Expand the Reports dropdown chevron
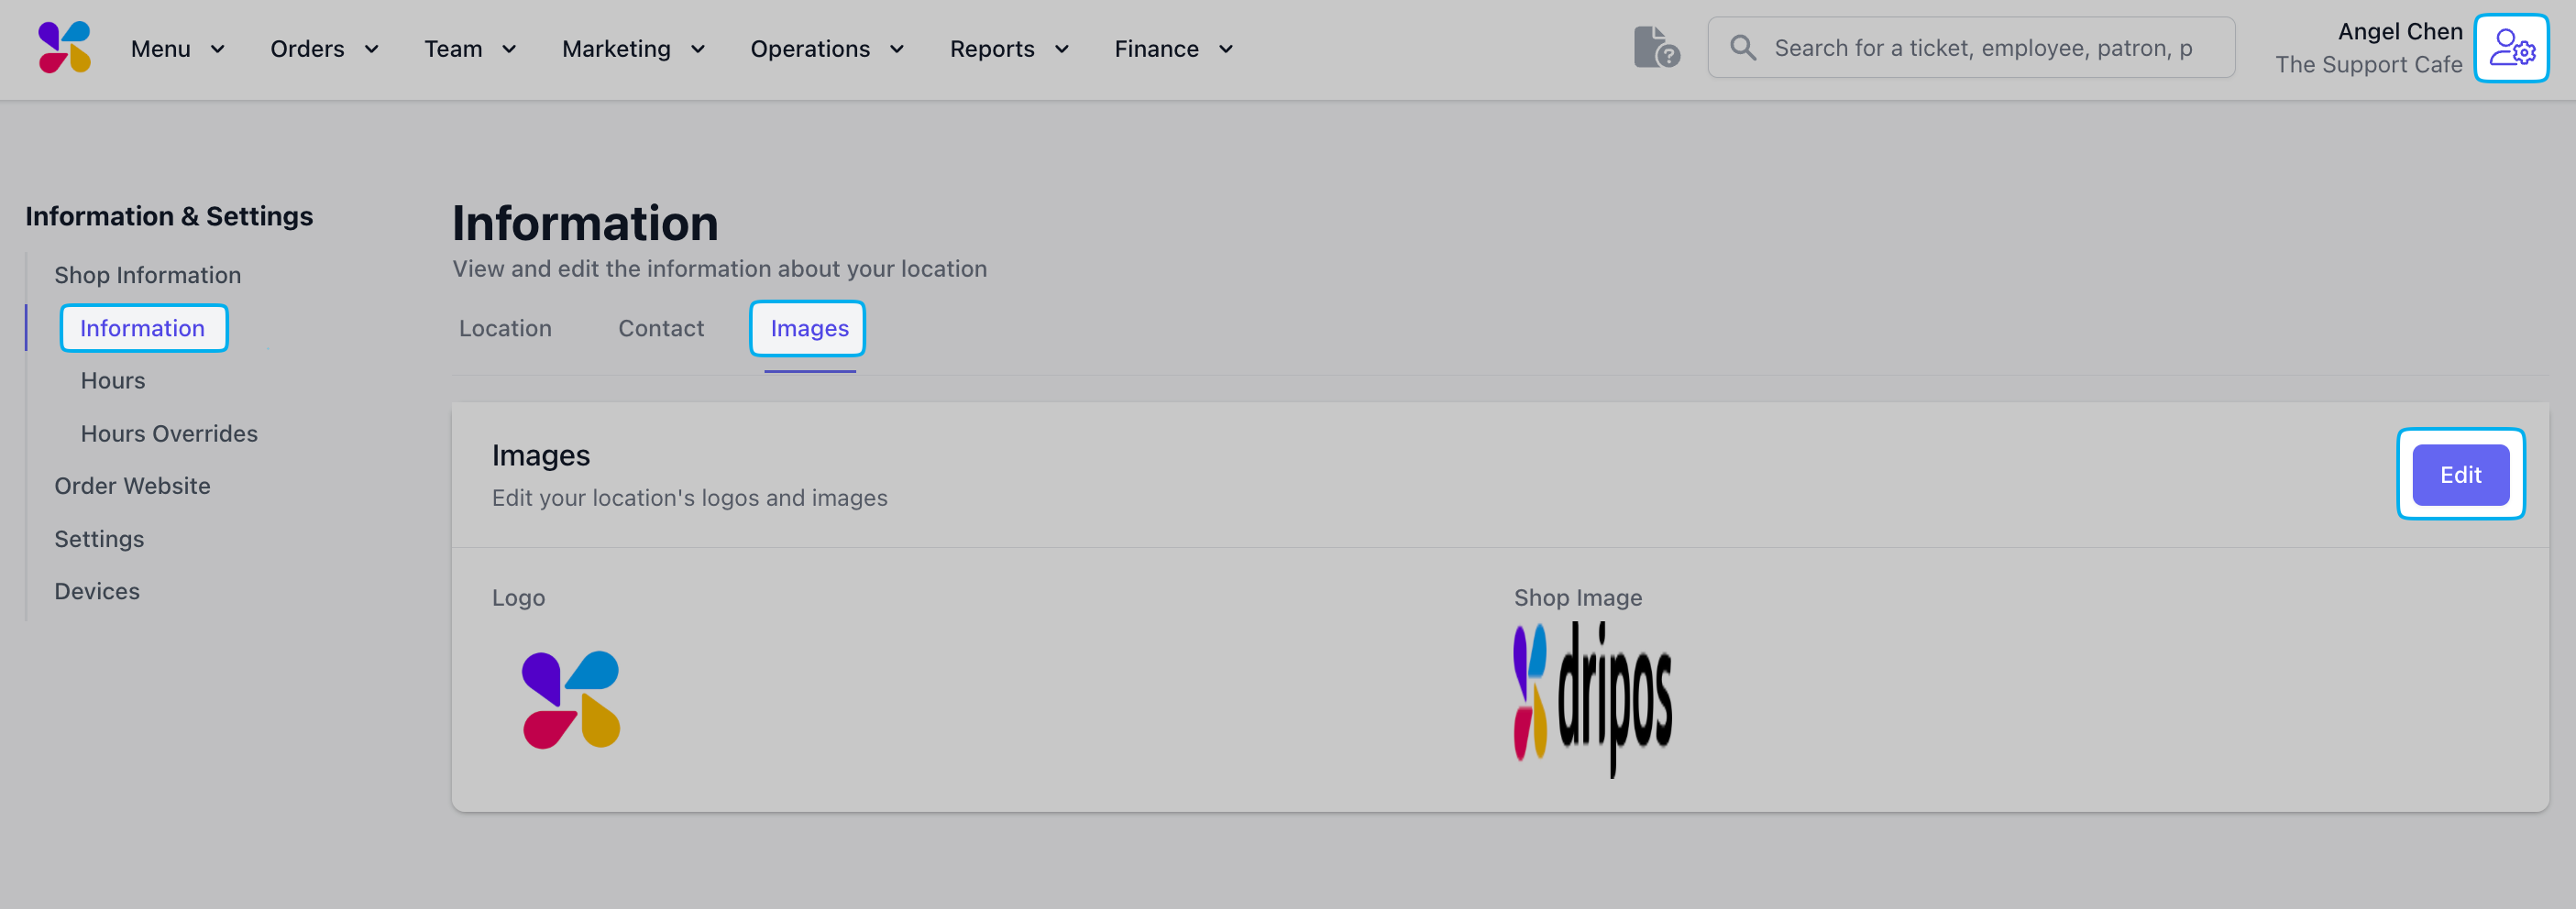 coord(1062,49)
